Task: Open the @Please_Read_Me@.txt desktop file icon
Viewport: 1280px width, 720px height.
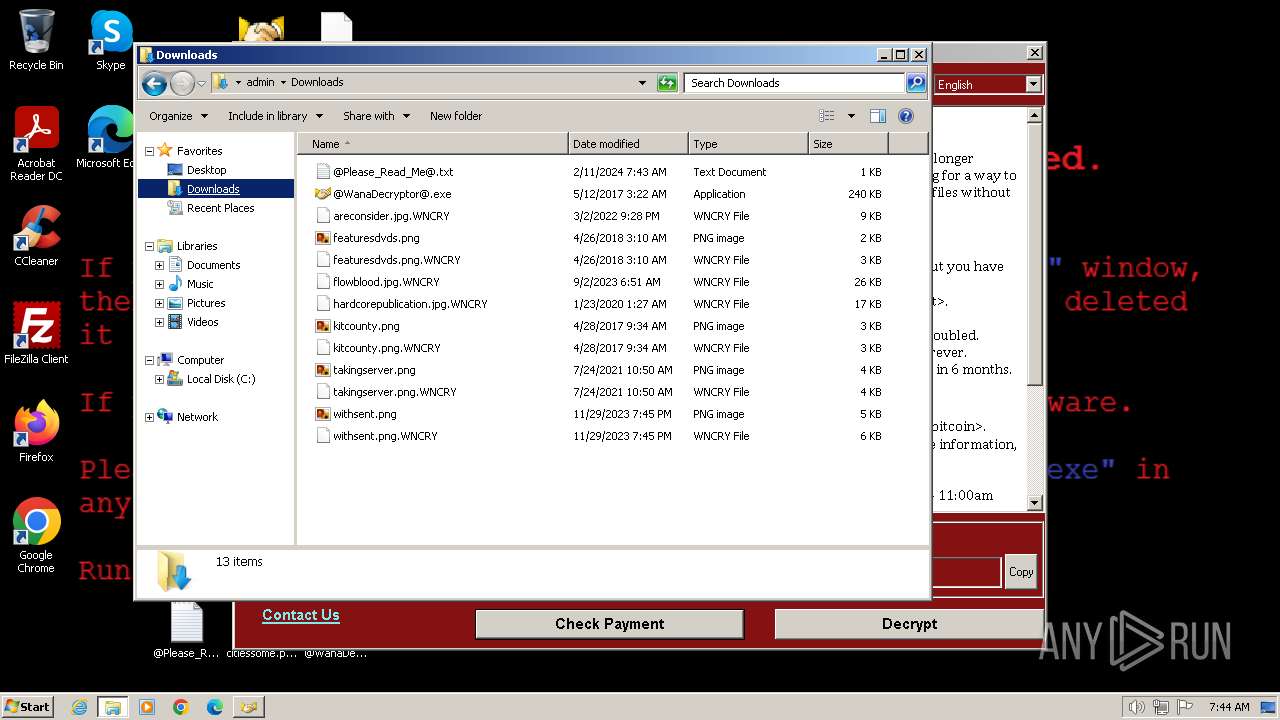Action: (x=186, y=630)
